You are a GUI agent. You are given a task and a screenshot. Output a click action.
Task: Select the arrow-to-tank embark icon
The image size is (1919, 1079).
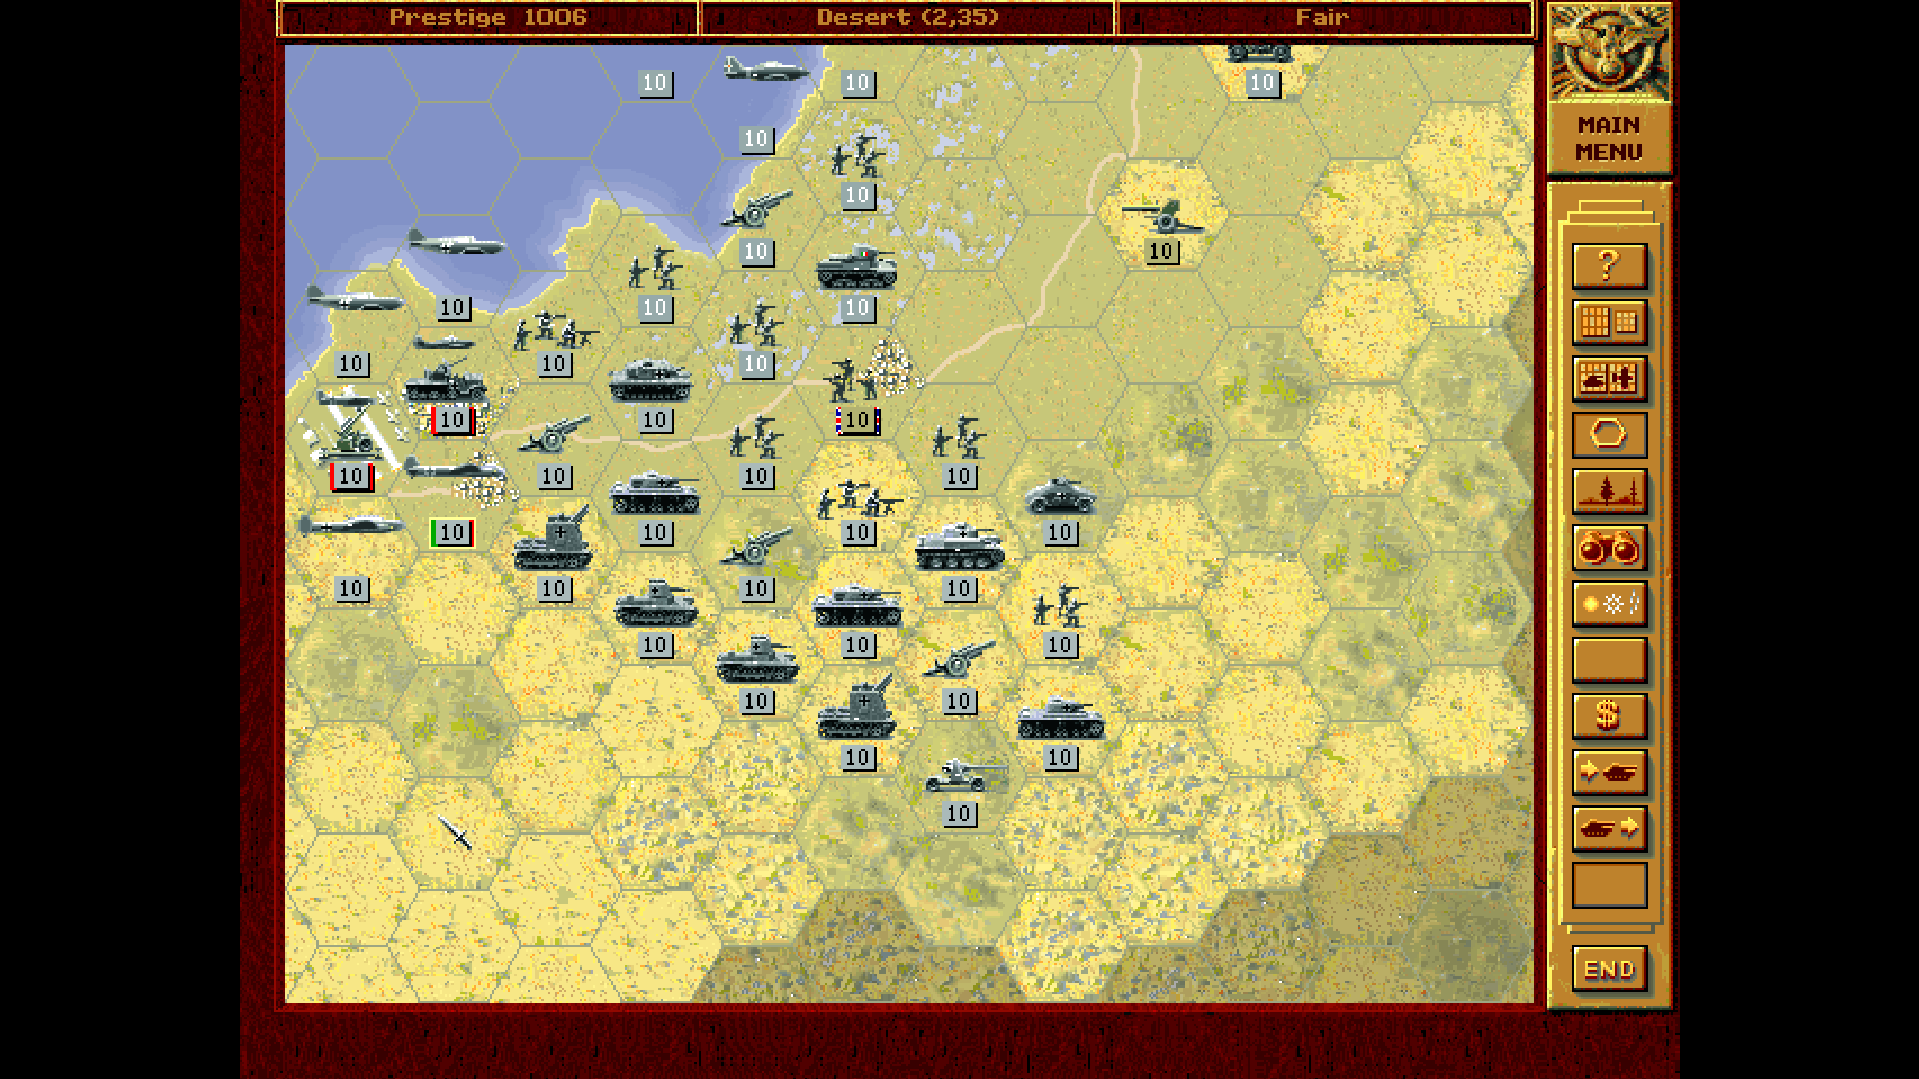[1608, 770]
